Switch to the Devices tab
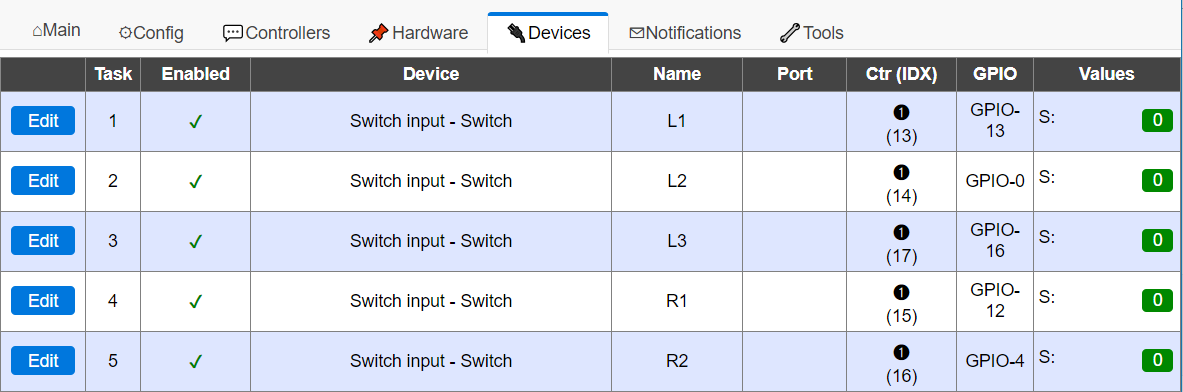Viewport: 1183px width, 392px height. [x=548, y=32]
